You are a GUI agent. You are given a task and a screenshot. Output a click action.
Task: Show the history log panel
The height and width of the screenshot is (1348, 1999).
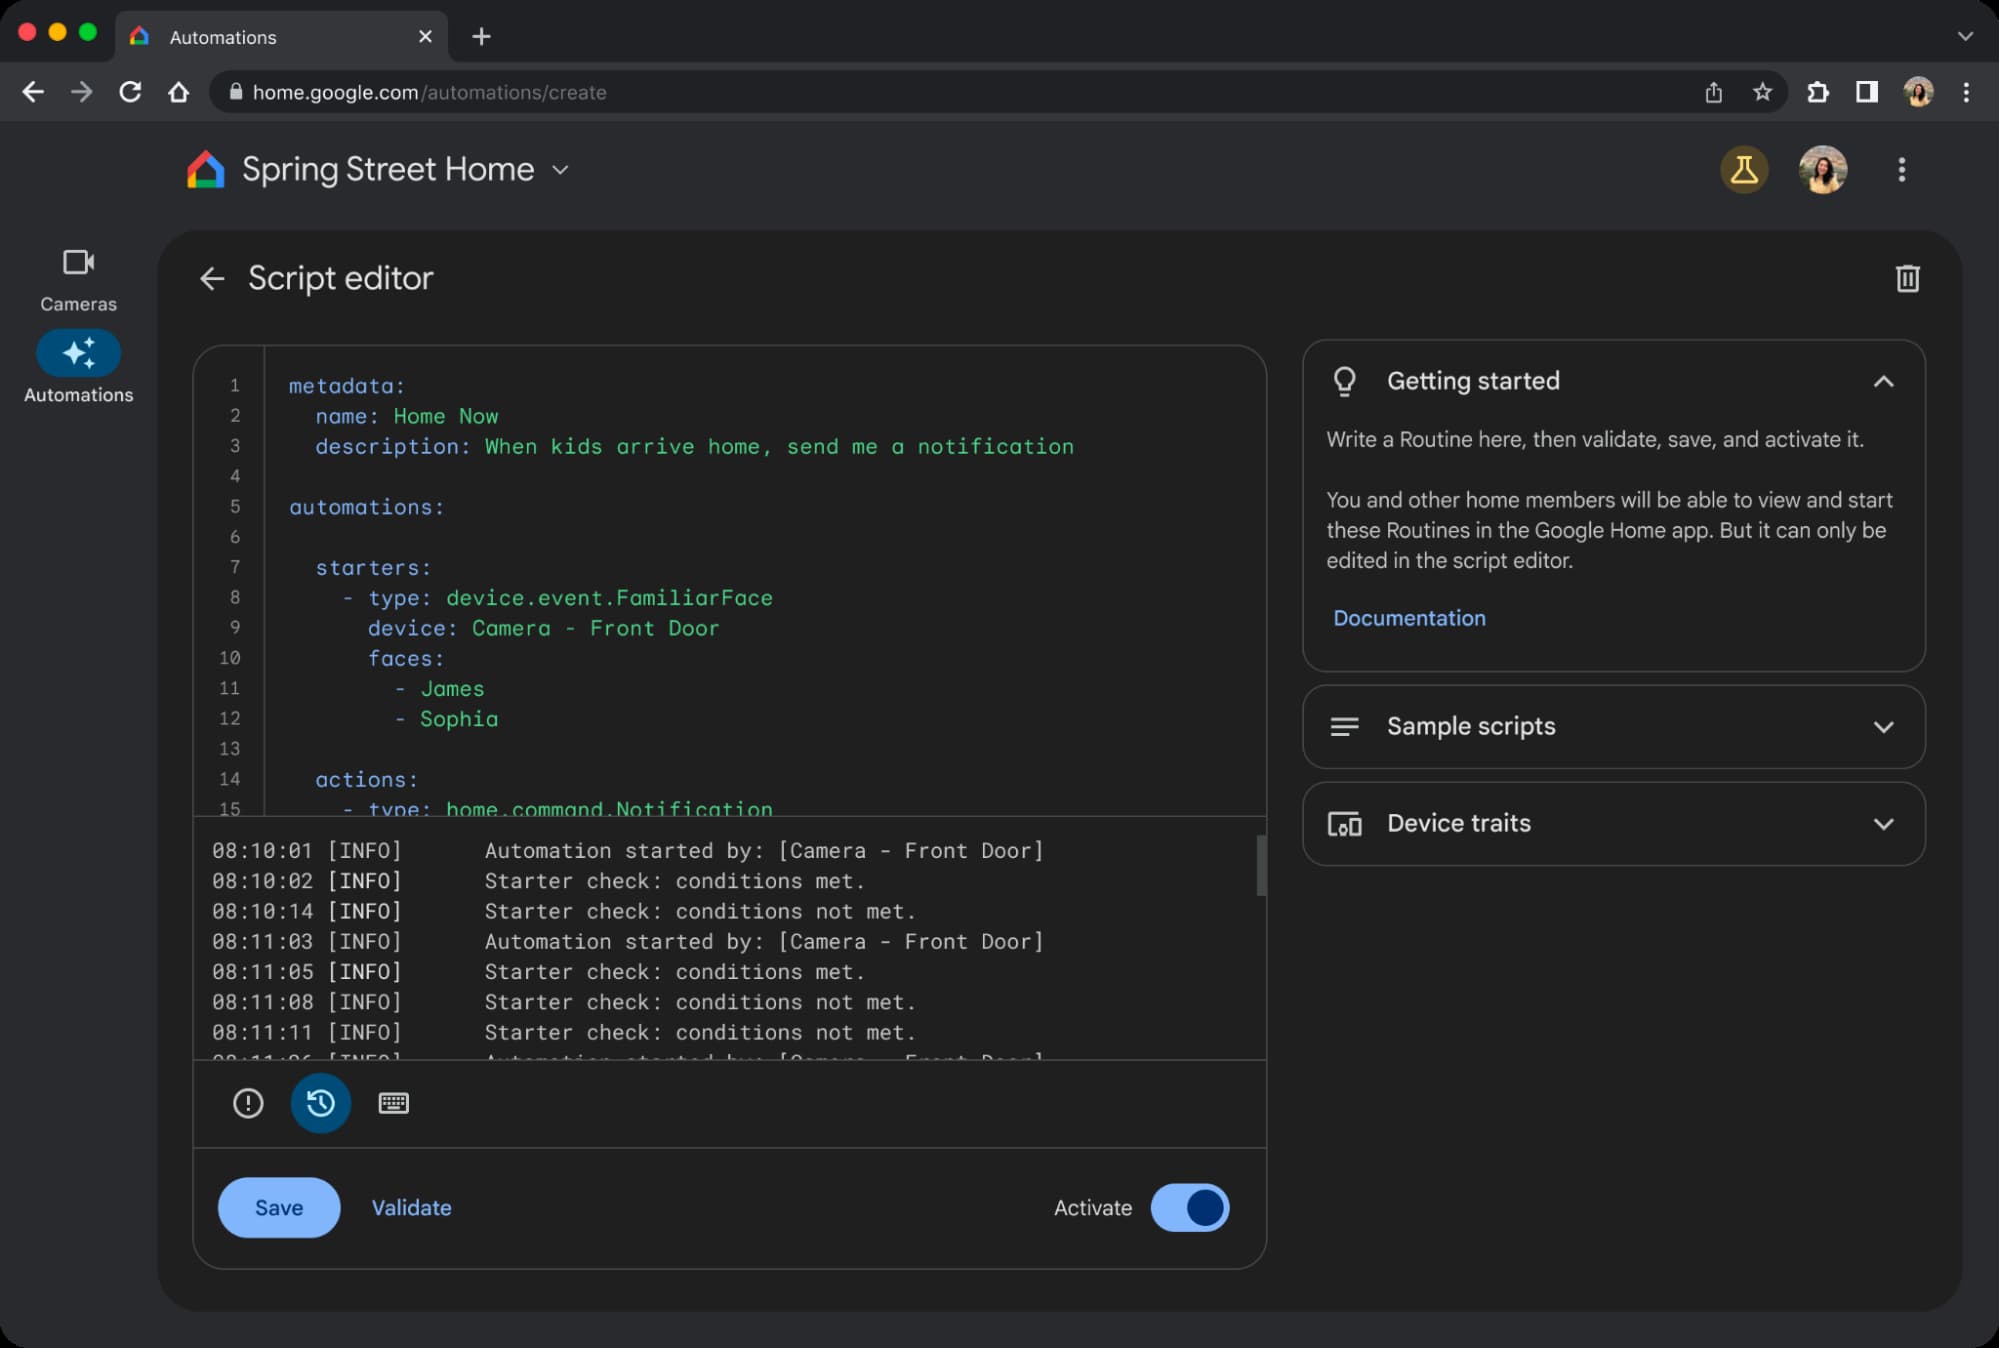click(x=321, y=1103)
